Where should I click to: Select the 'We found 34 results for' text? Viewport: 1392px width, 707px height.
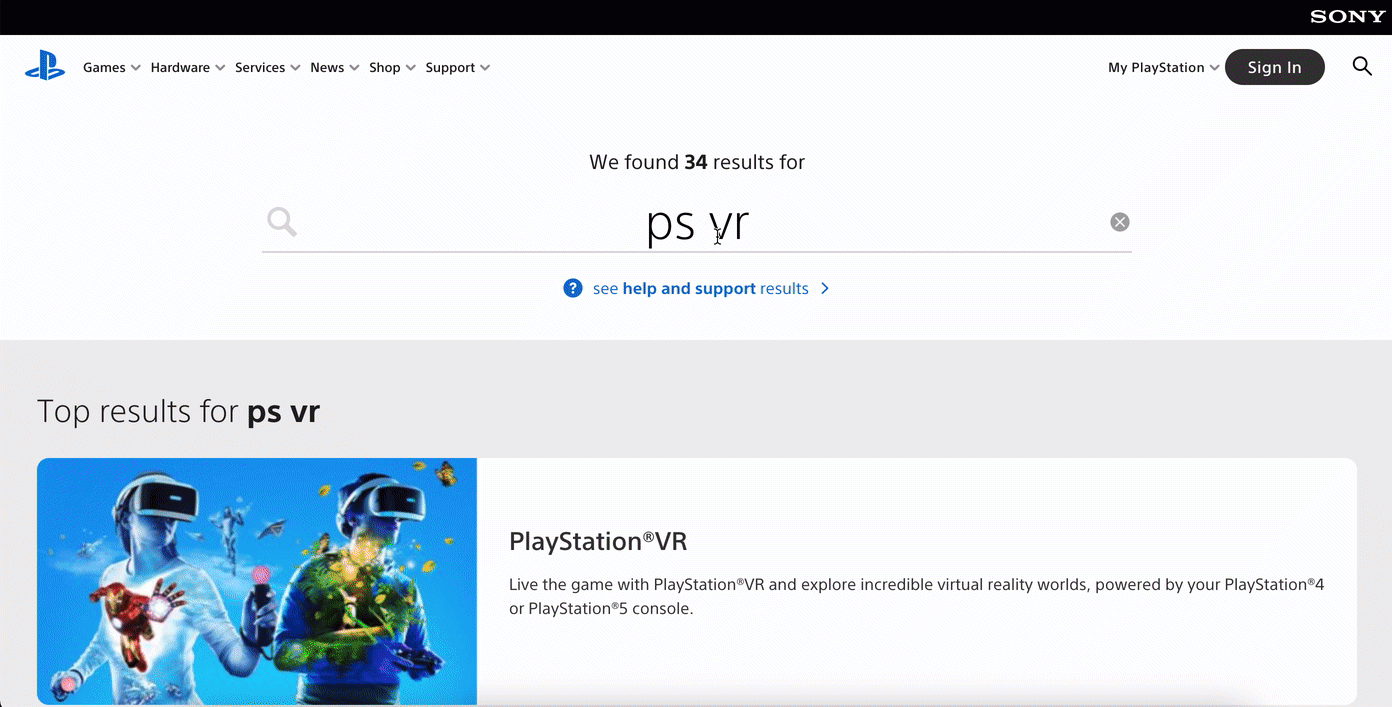click(x=697, y=162)
